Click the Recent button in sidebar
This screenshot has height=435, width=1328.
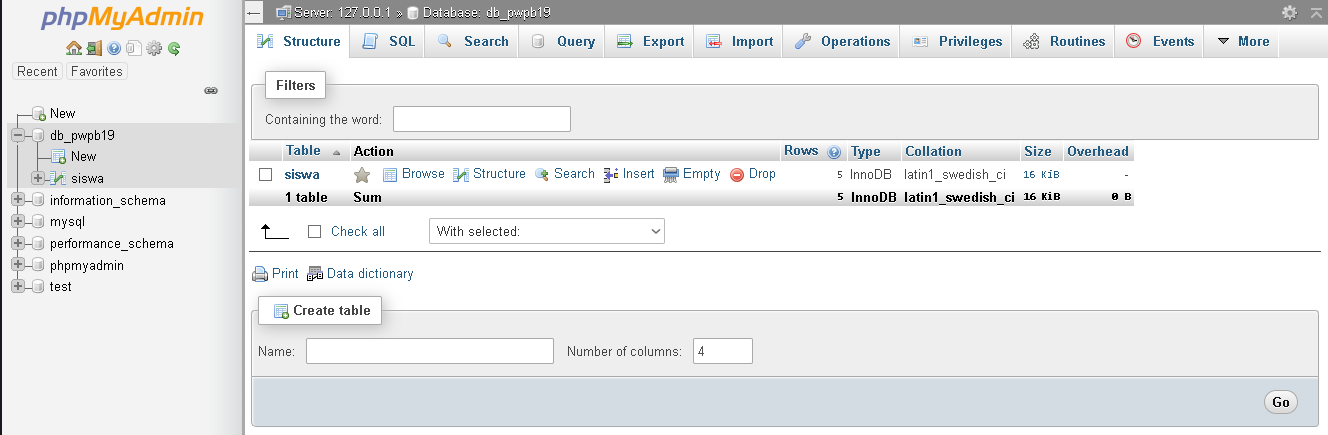37,71
